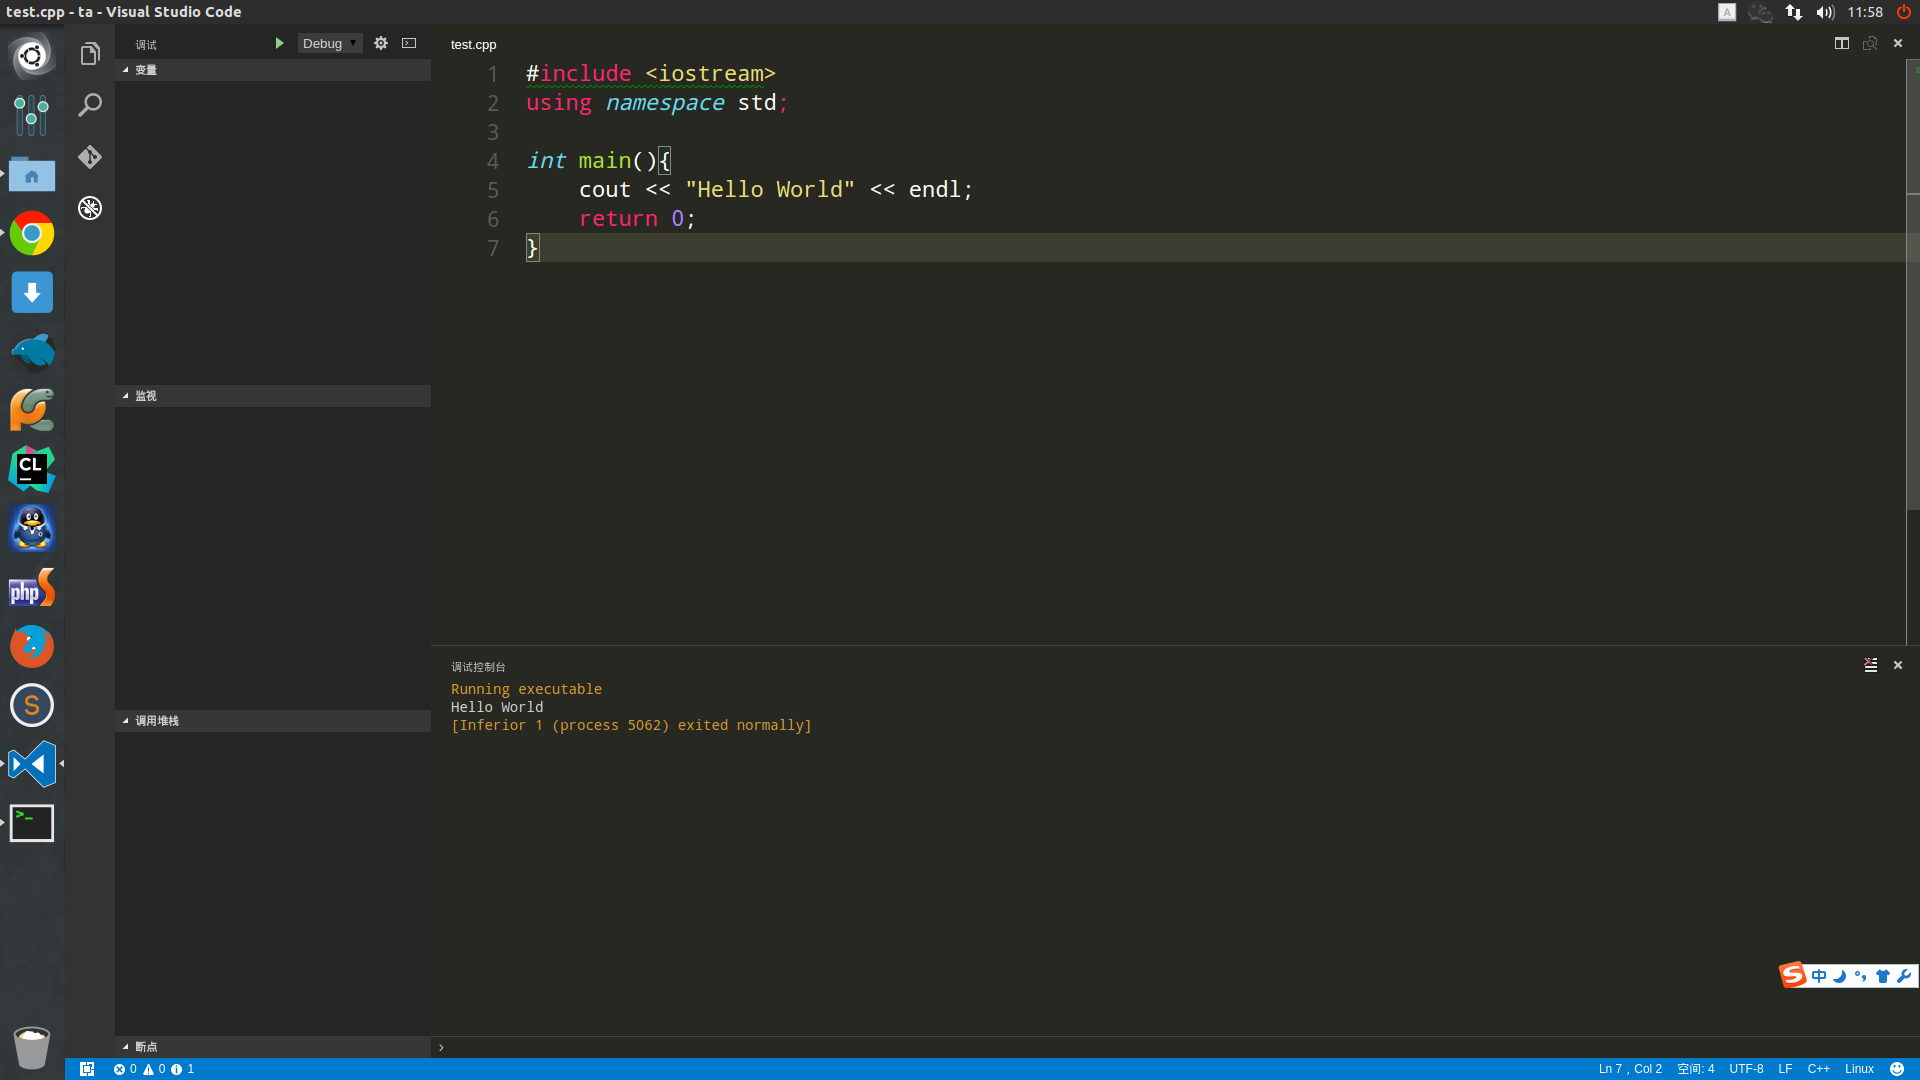Open the Debug view in activity bar
This screenshot has height=1080, width=1920.
click(90, 208)
